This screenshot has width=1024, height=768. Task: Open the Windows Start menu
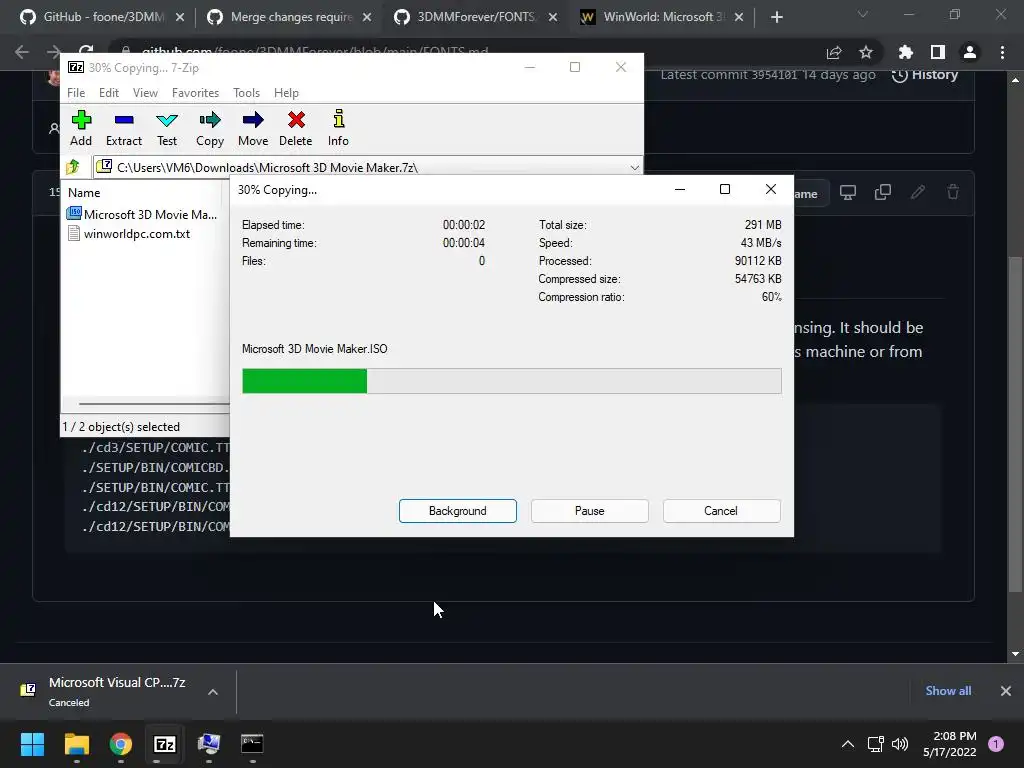[32, 744]
